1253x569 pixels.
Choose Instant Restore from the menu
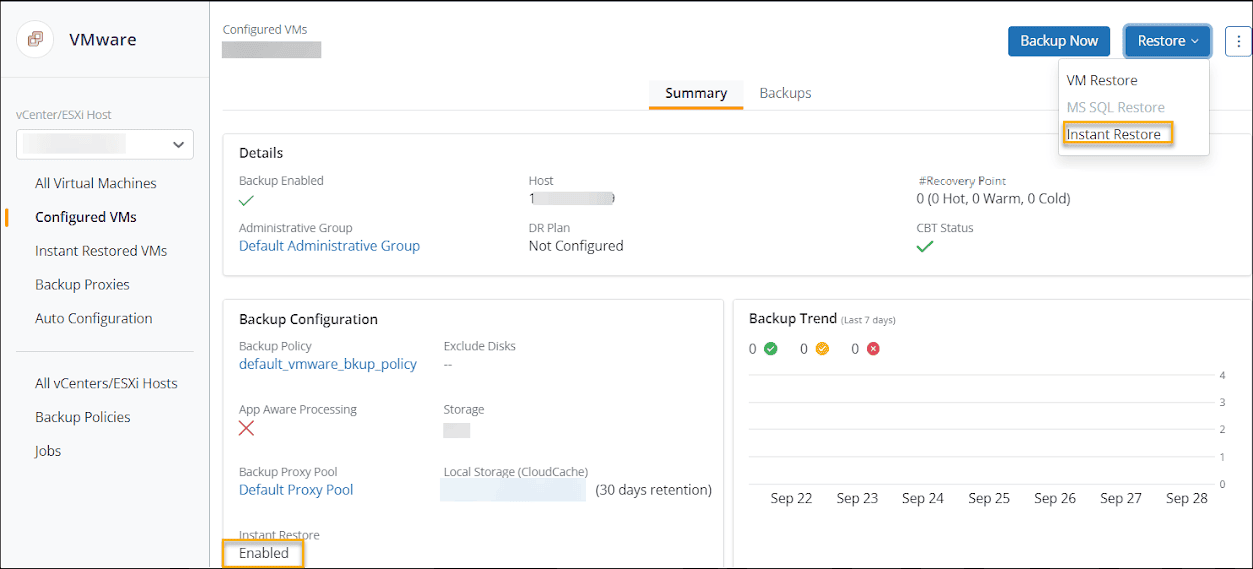[1114, 134]
